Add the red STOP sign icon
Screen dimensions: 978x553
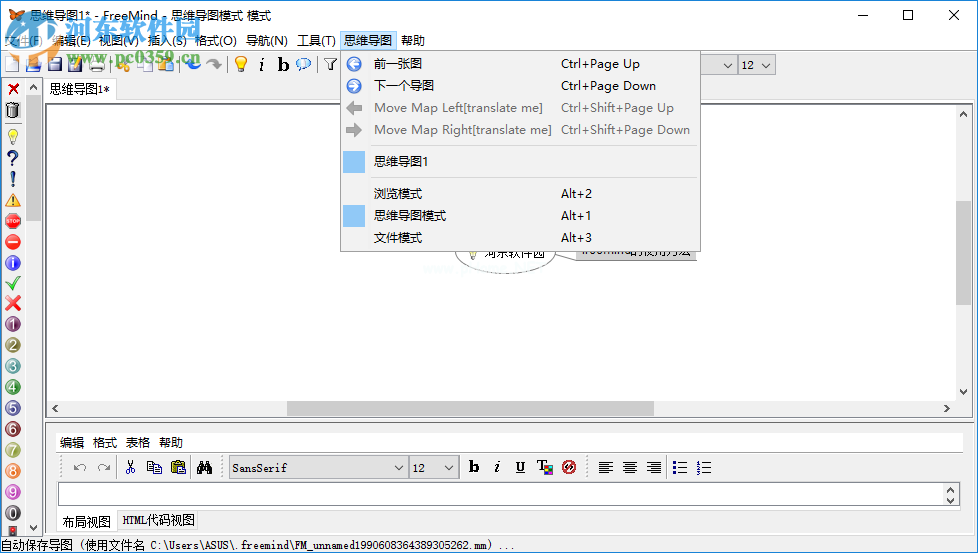[x=13, y=221]
